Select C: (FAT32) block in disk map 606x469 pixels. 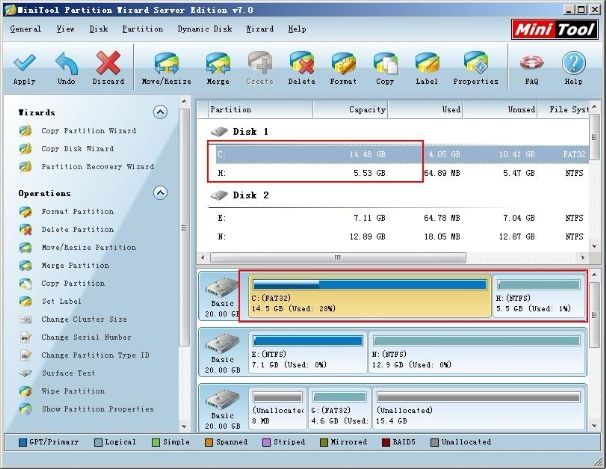369,296
